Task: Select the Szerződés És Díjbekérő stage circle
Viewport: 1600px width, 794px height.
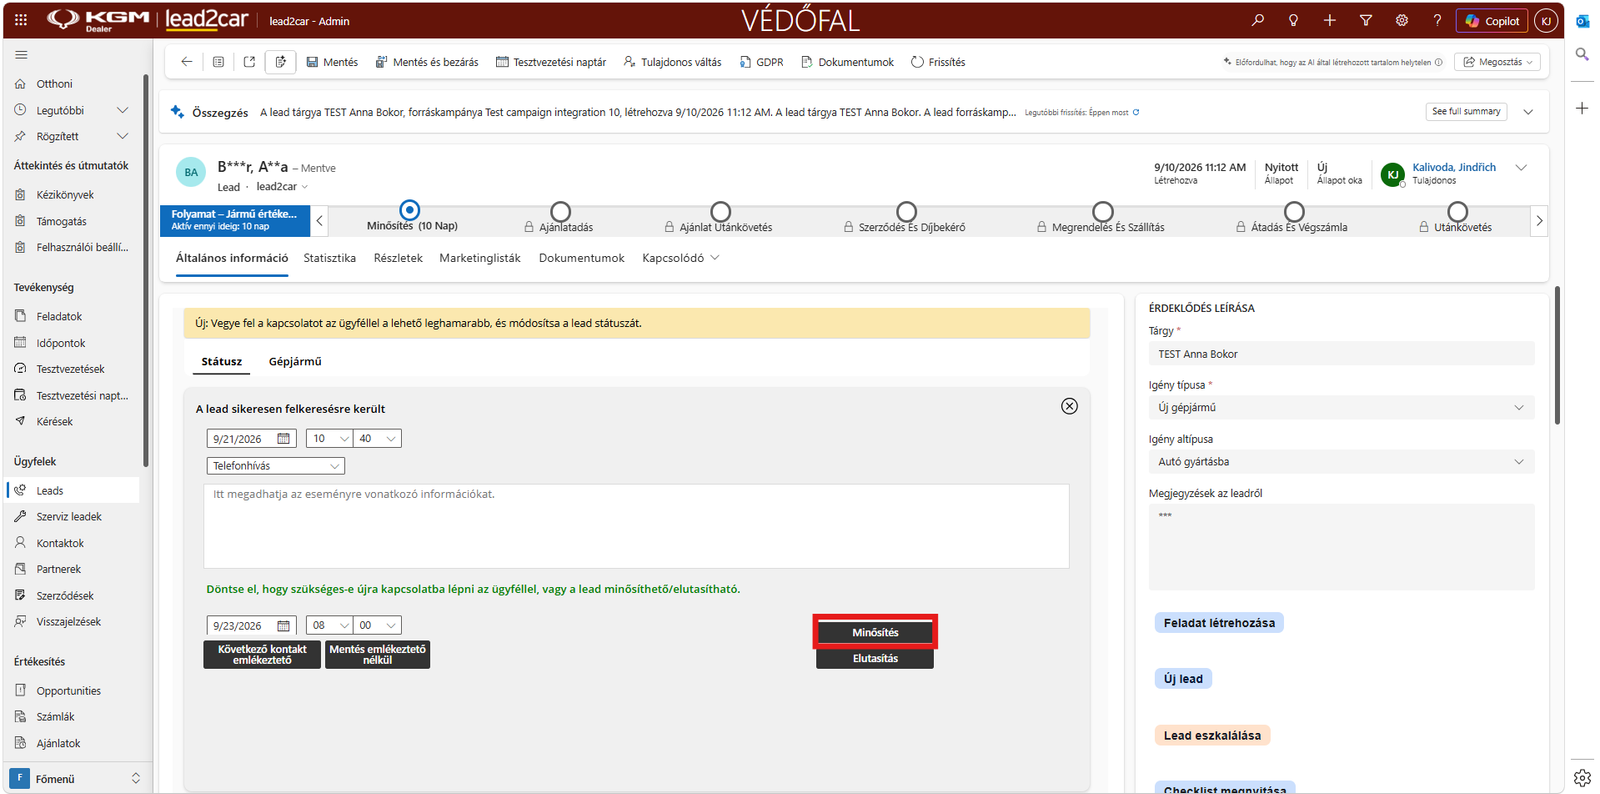Action: coord(906,212)
